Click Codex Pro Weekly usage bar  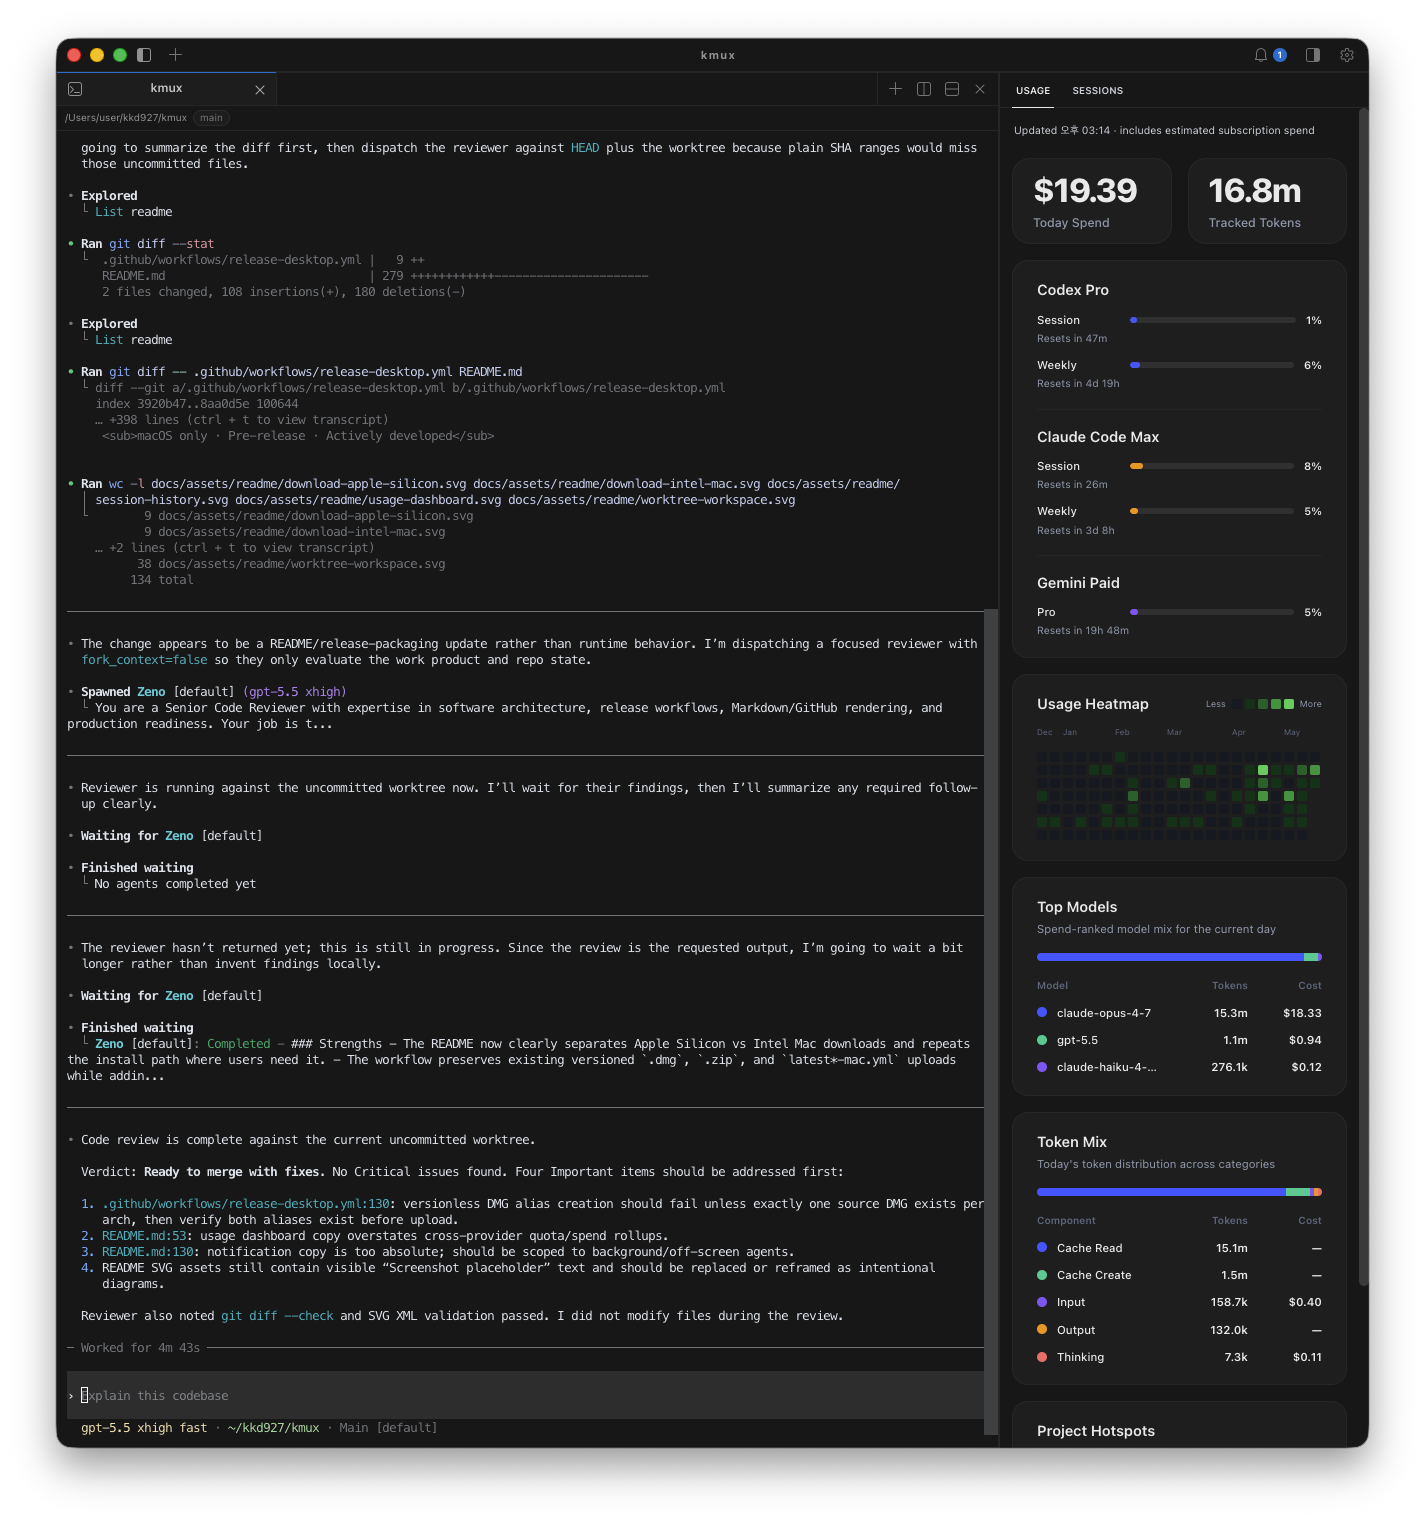coord(1212,365)
